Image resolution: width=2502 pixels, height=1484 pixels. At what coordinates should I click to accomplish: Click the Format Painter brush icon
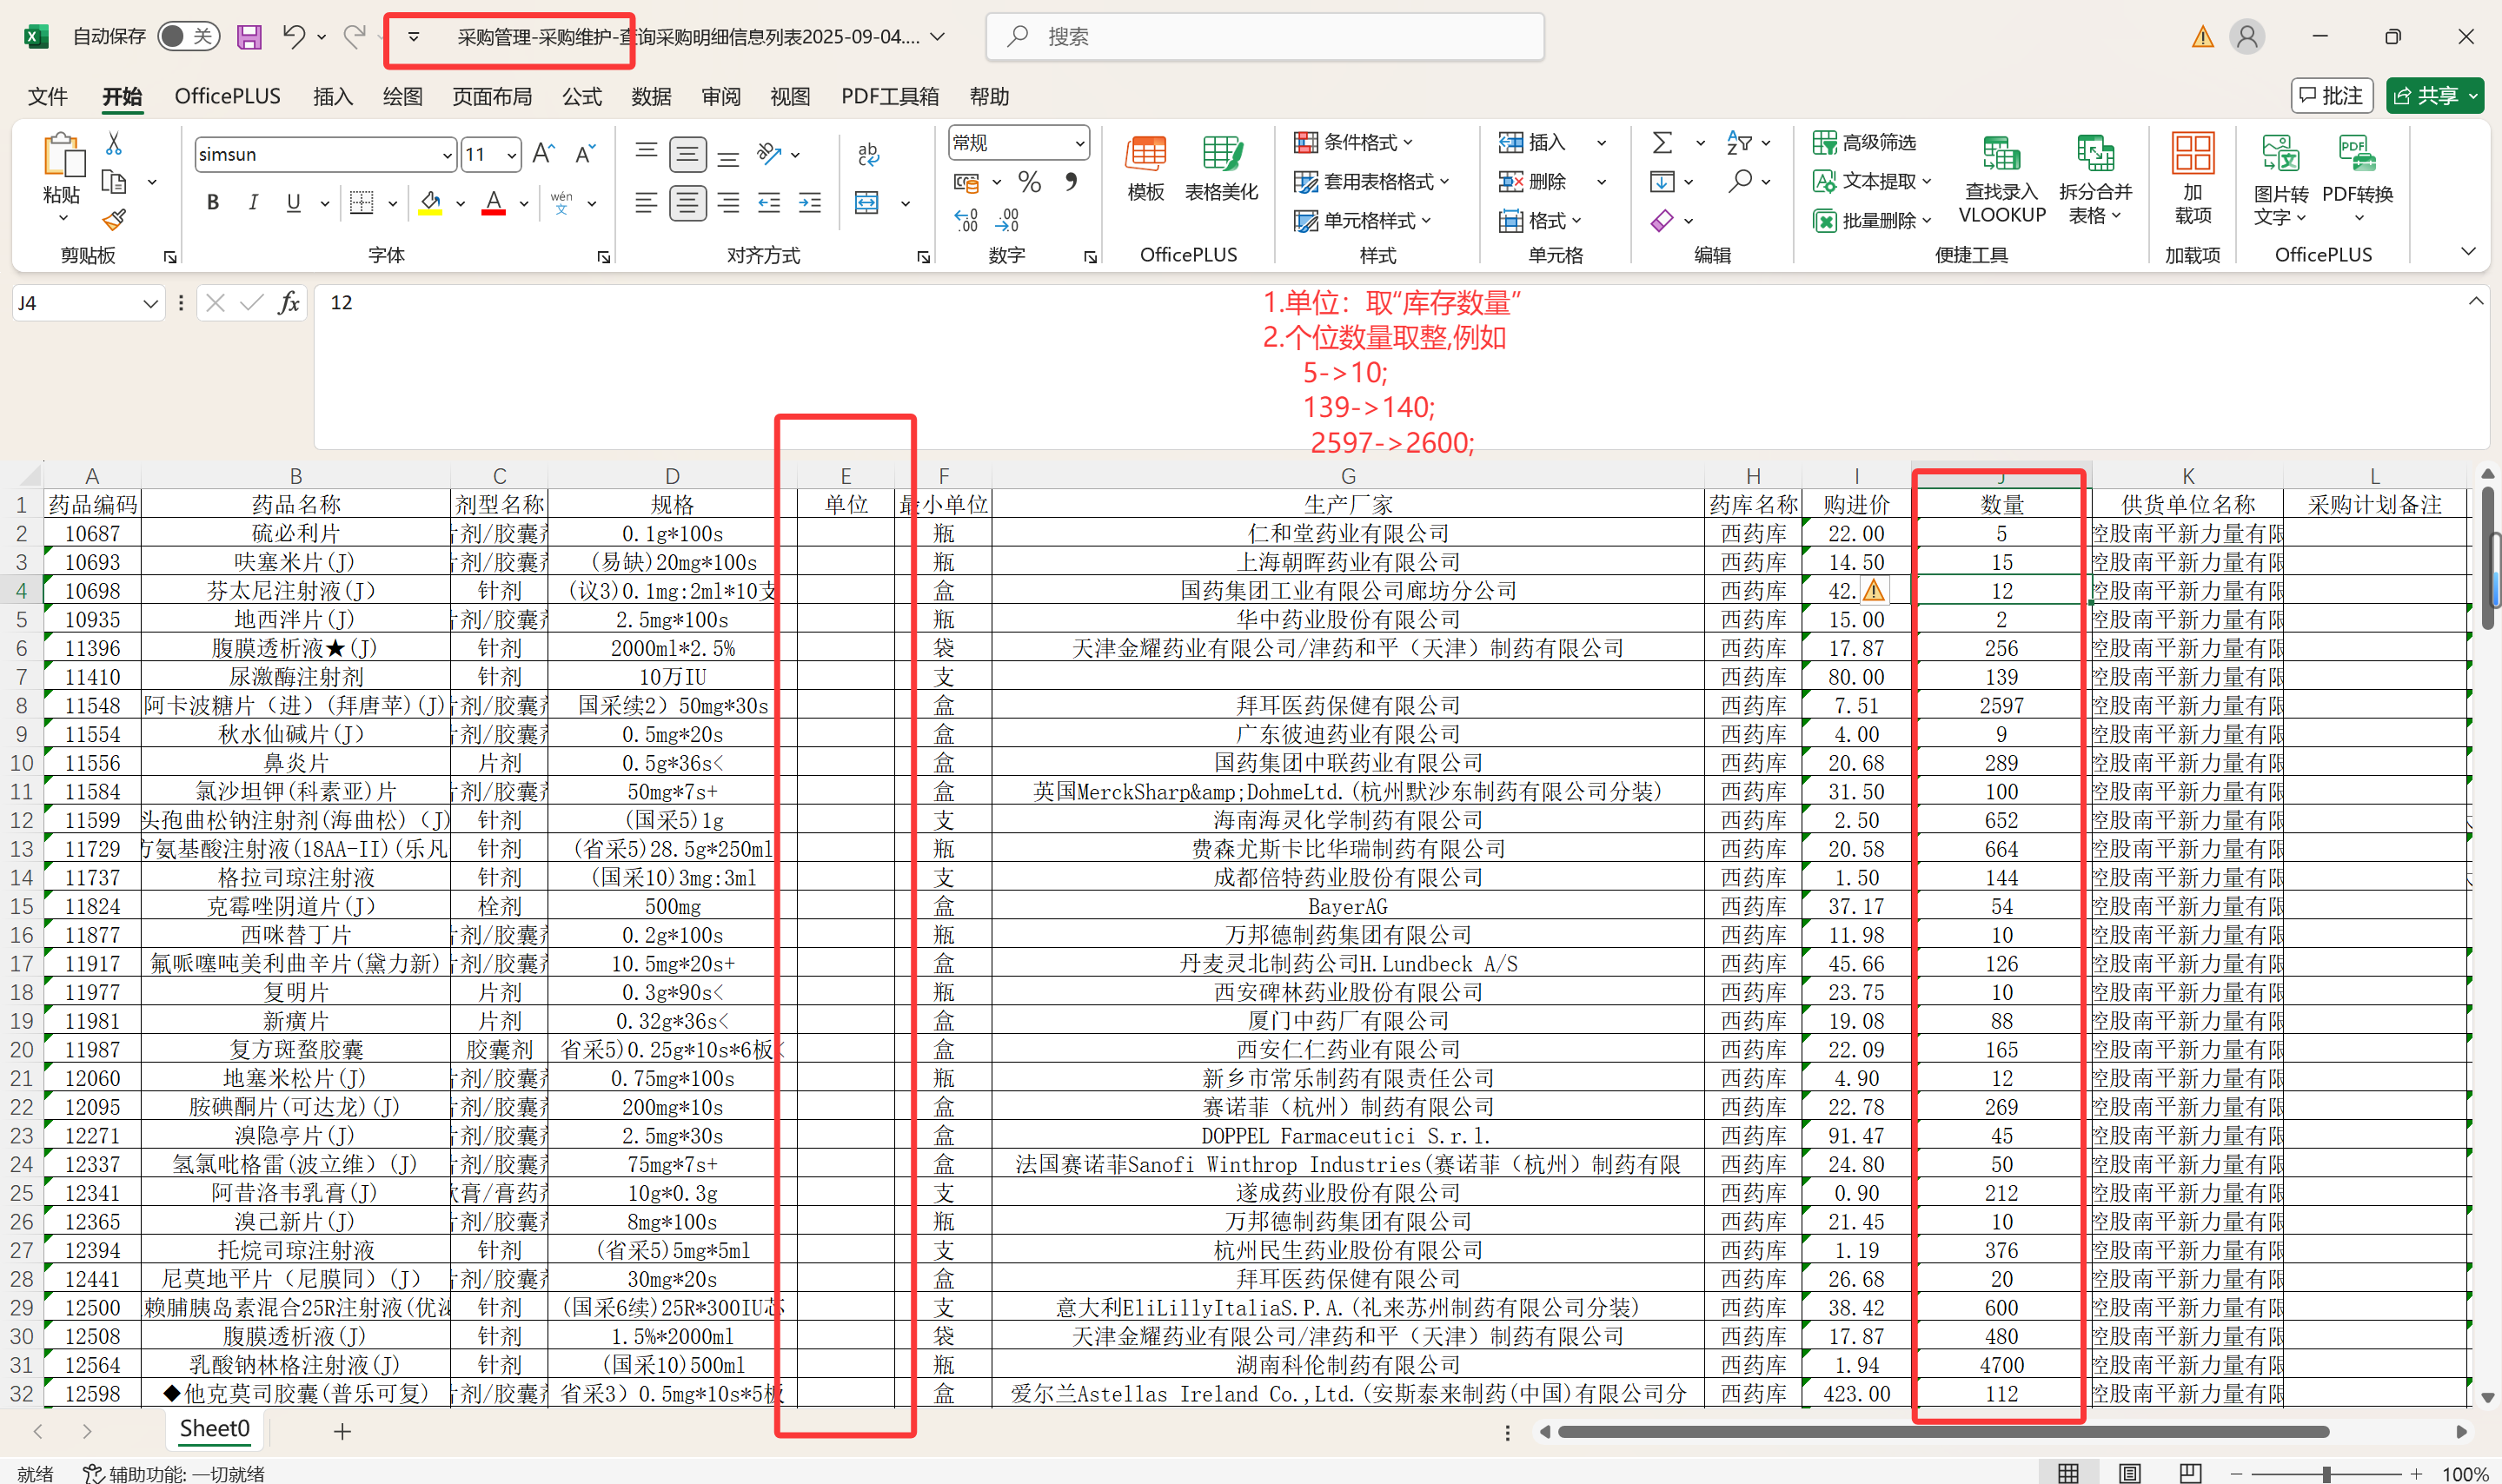(x=114, y=219)
